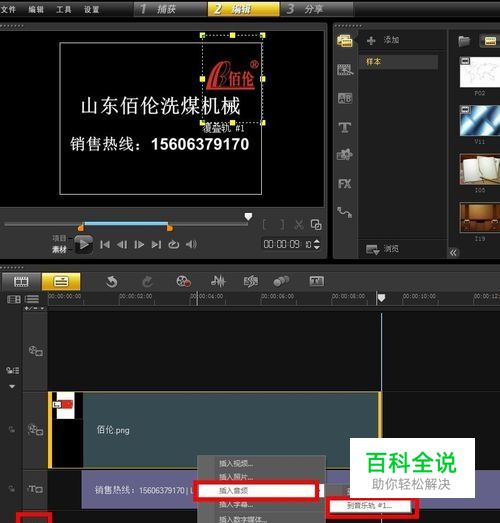Open the Motion Tracking icon
Image resolution: width=500 pixels, height=523 pixels.
[x=281, y=282]
